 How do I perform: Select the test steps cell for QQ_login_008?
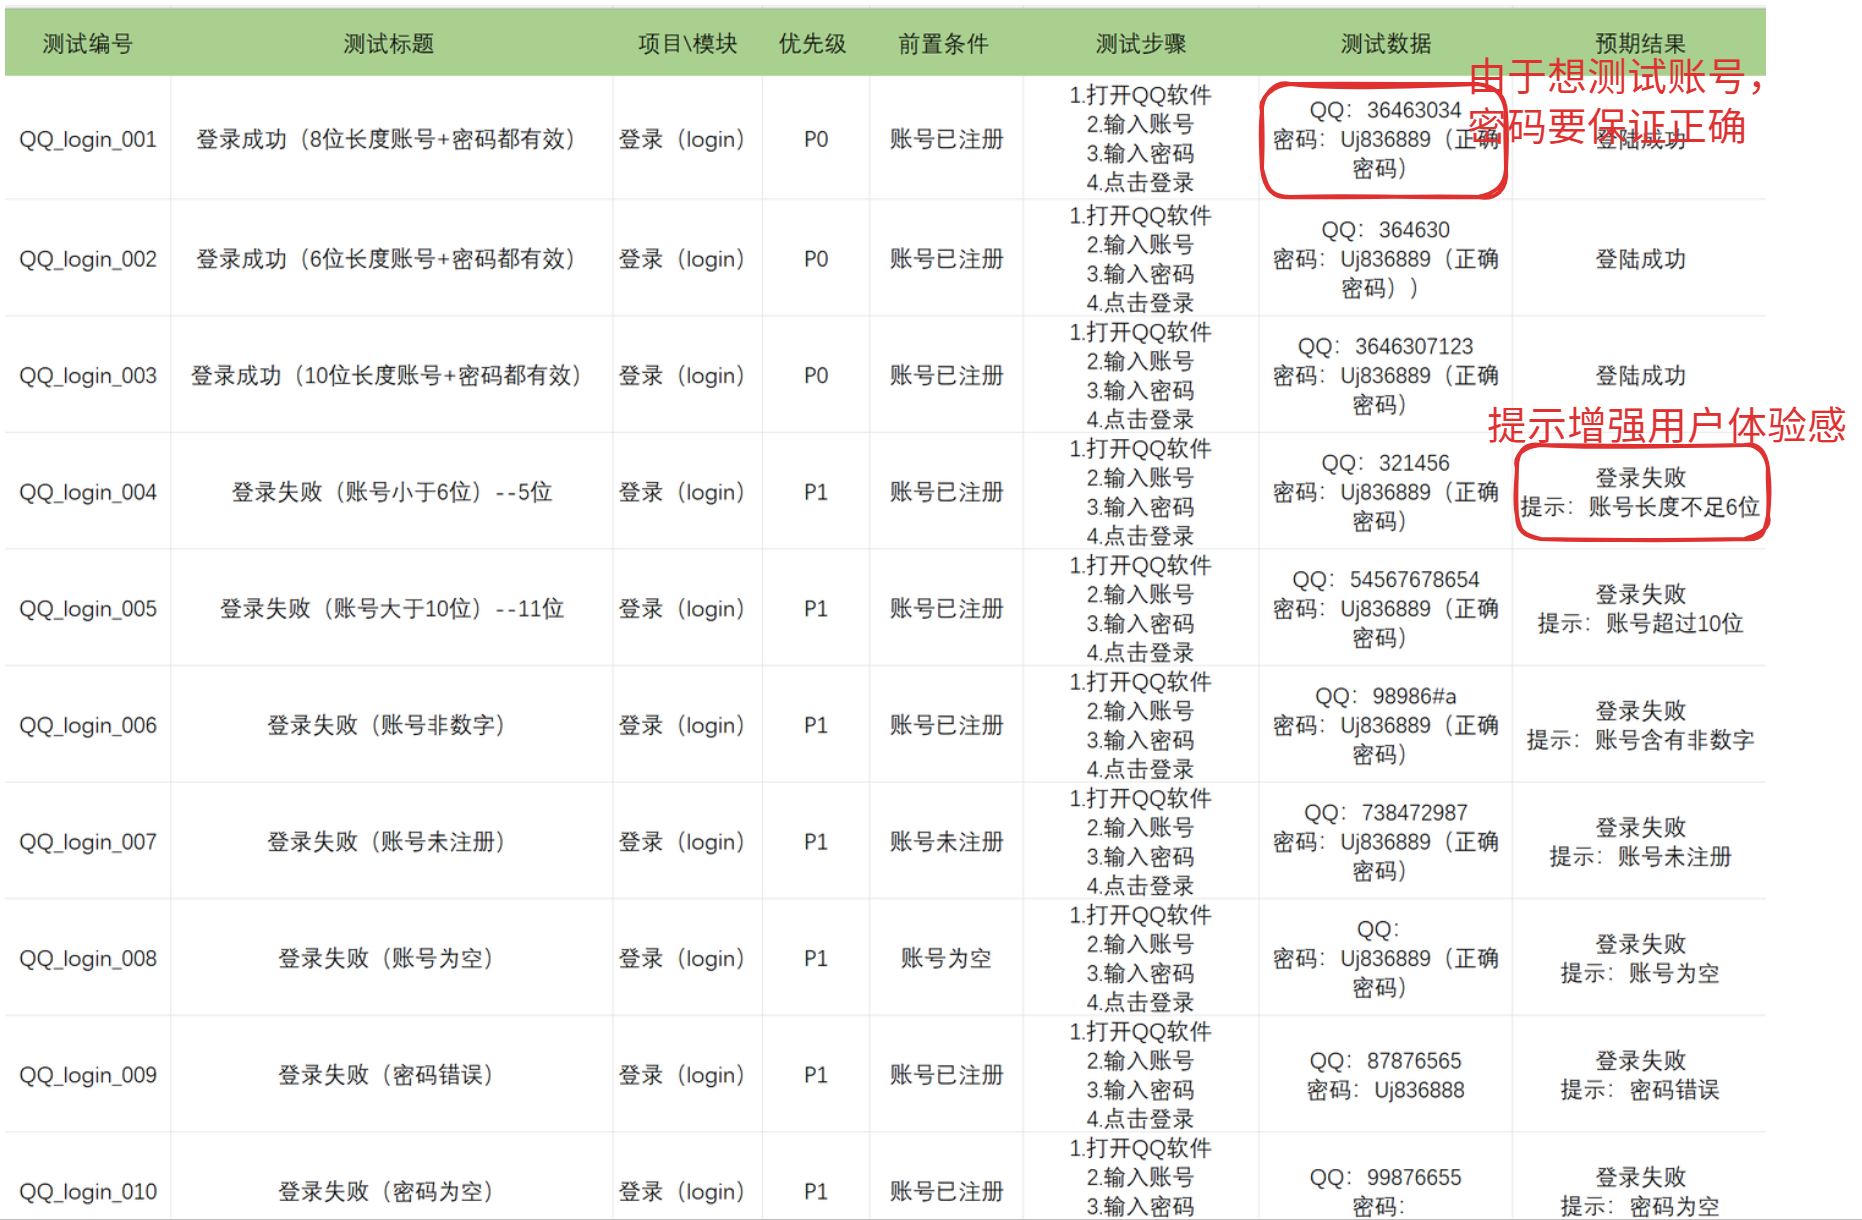click(1140, 959)
